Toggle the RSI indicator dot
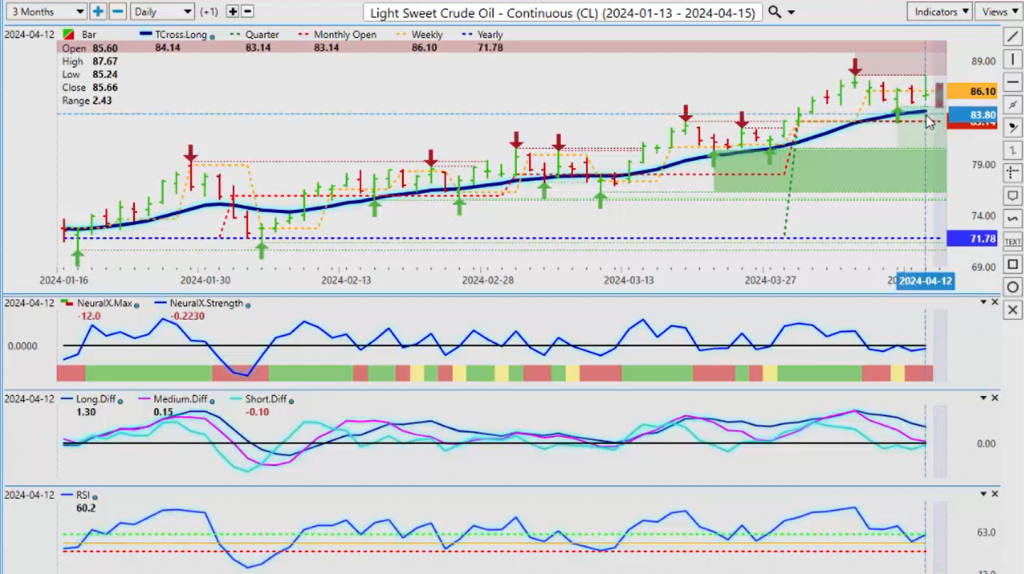 click(x=95, y=497)
